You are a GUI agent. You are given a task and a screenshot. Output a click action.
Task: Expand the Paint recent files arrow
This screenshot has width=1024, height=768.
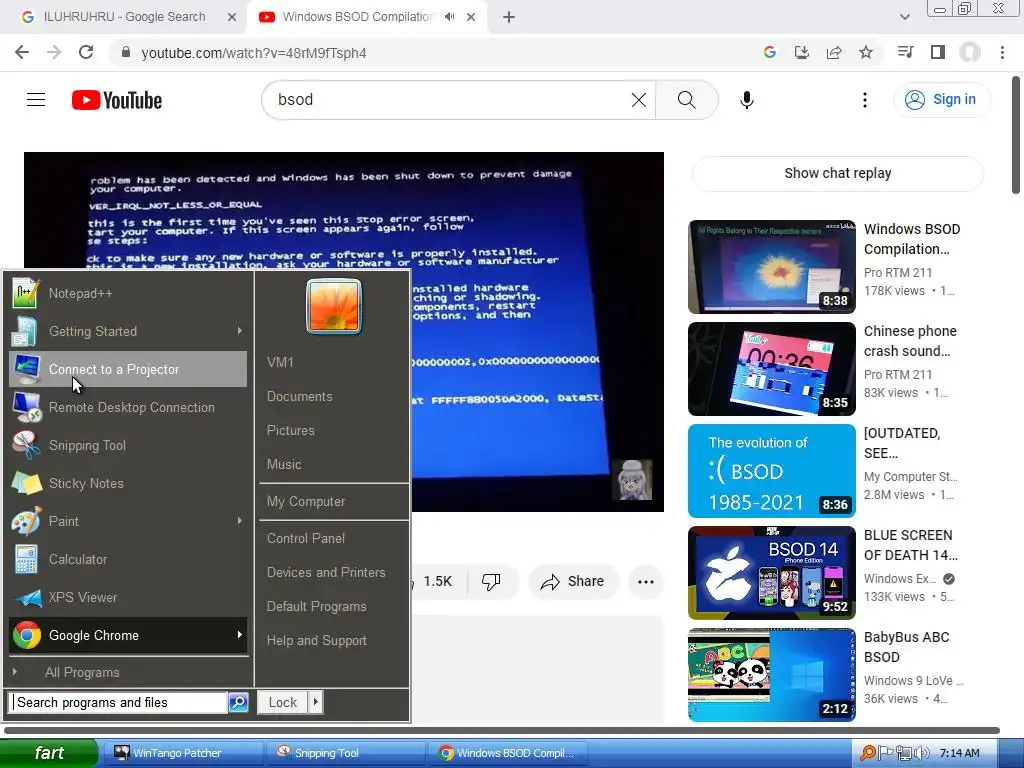point(240,521)
